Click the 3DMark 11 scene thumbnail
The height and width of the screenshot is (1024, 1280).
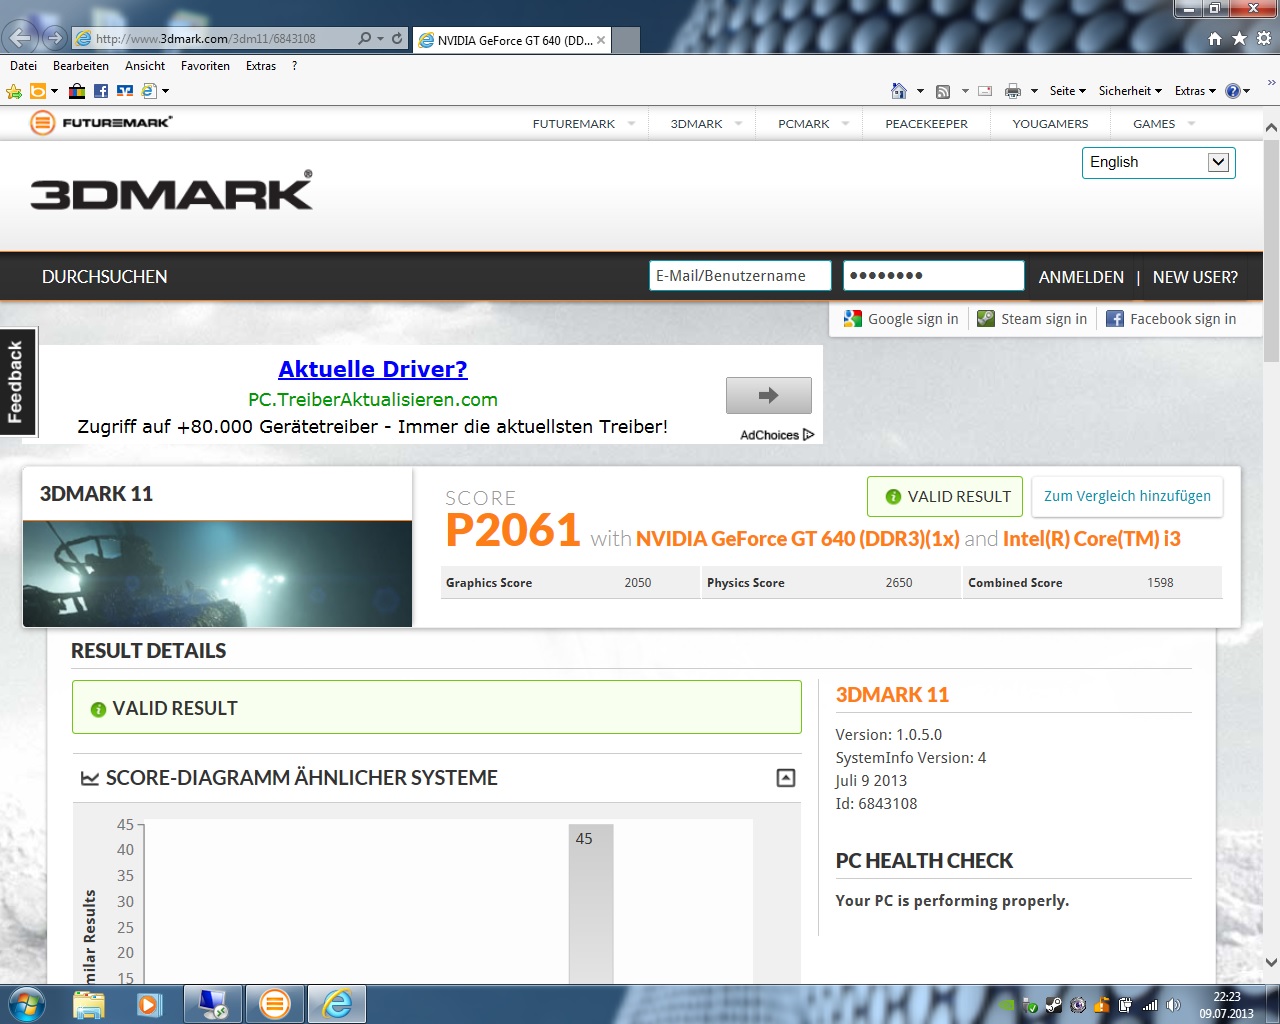217,574
